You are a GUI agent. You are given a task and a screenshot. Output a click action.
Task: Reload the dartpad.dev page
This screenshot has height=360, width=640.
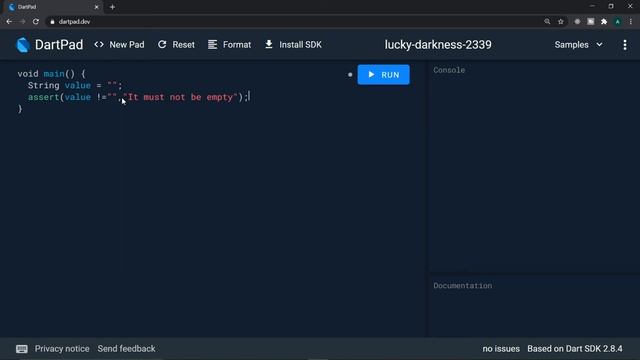pyautogui.click(x=36, y=22)
